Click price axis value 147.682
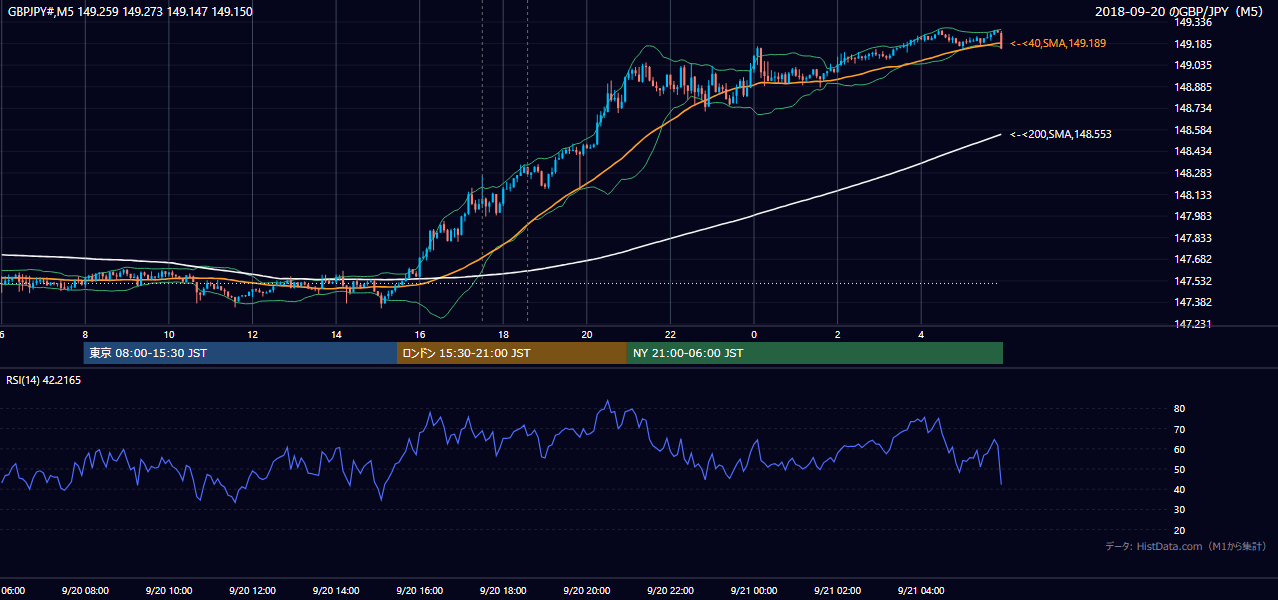This screenshot has width=1278, height=600. 1193,259
